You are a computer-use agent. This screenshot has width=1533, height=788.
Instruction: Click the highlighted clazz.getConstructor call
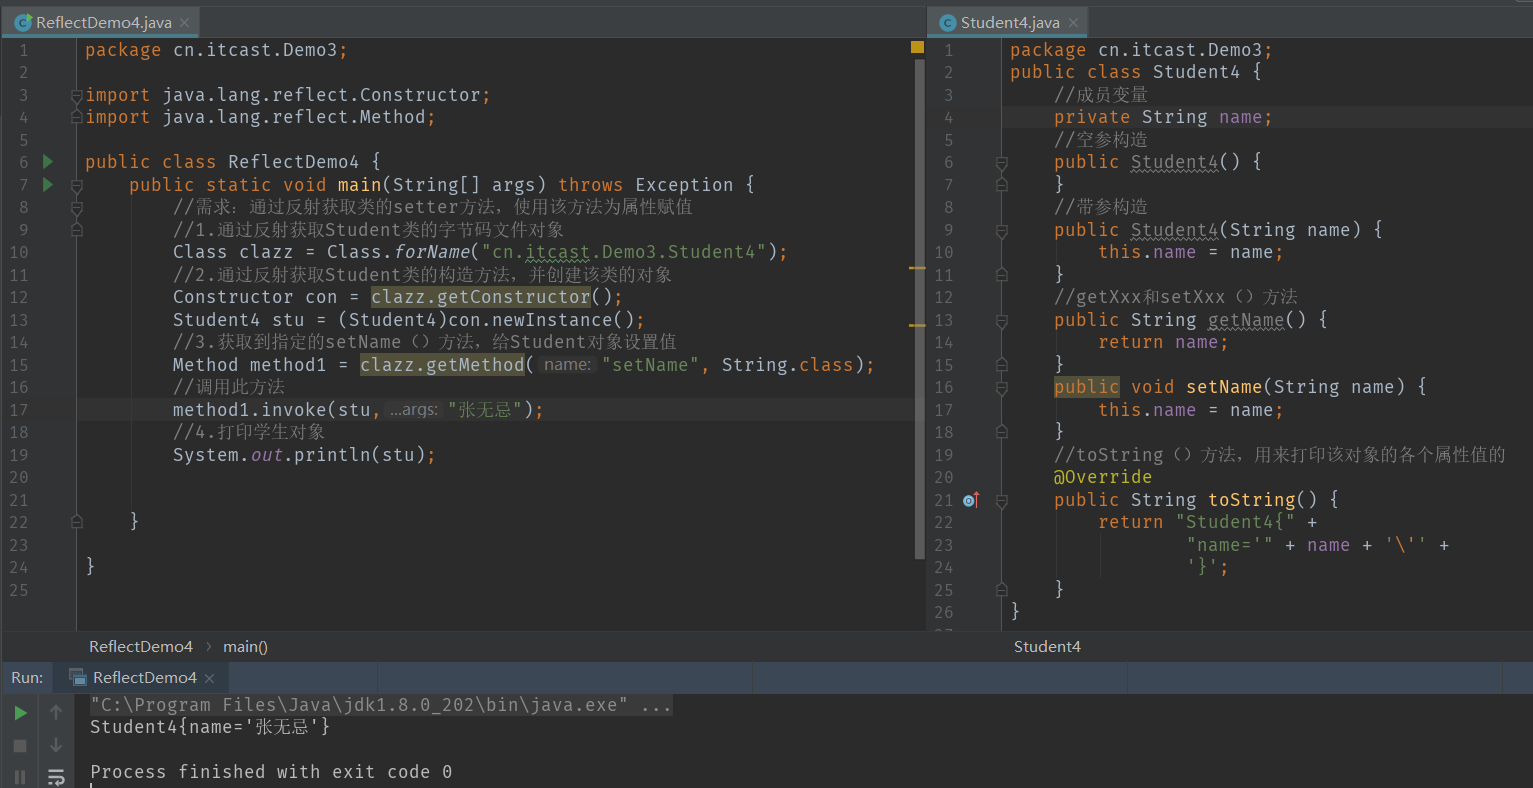coord(481,297)
